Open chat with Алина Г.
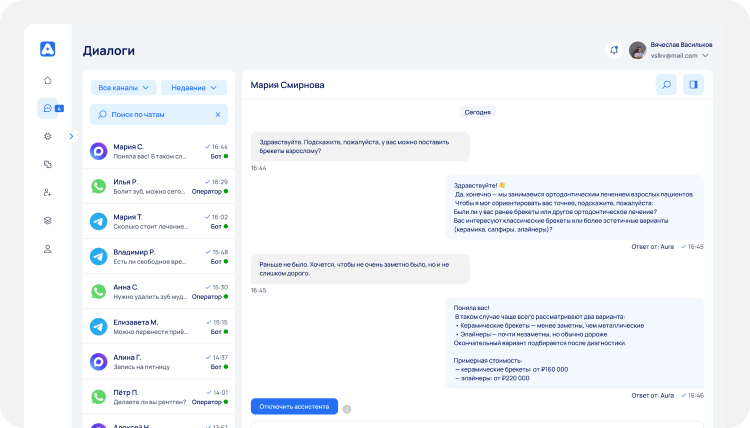 159,362
